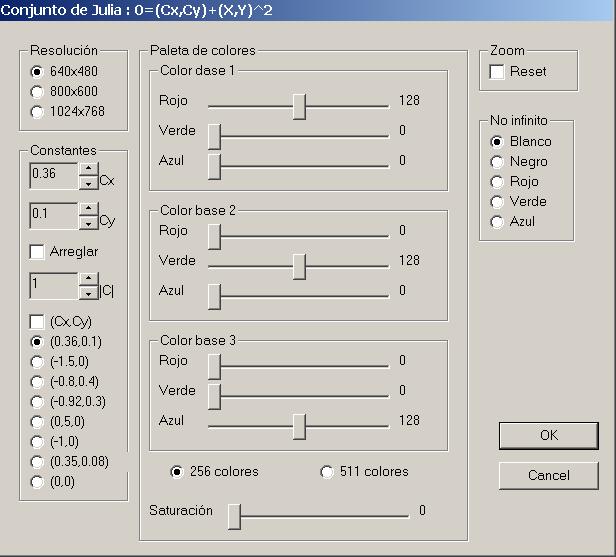Click the Rojo slider thumb of Color base 2
The image size is (616, 557).
pos(214,237)
